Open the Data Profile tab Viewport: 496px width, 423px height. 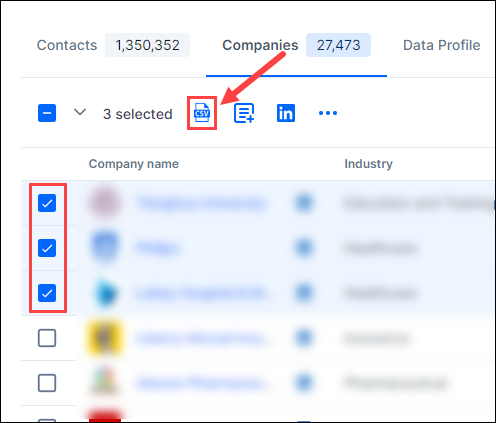[442, 45]
